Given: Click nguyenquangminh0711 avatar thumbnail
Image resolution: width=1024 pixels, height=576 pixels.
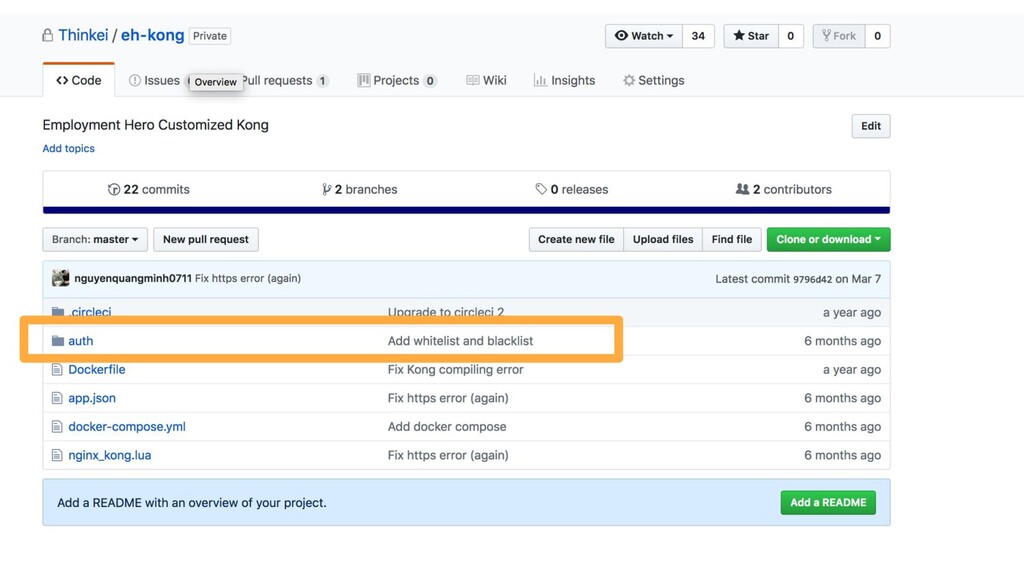Looking at the screenshot, I should pyautogui.click(x=61, y=278).
